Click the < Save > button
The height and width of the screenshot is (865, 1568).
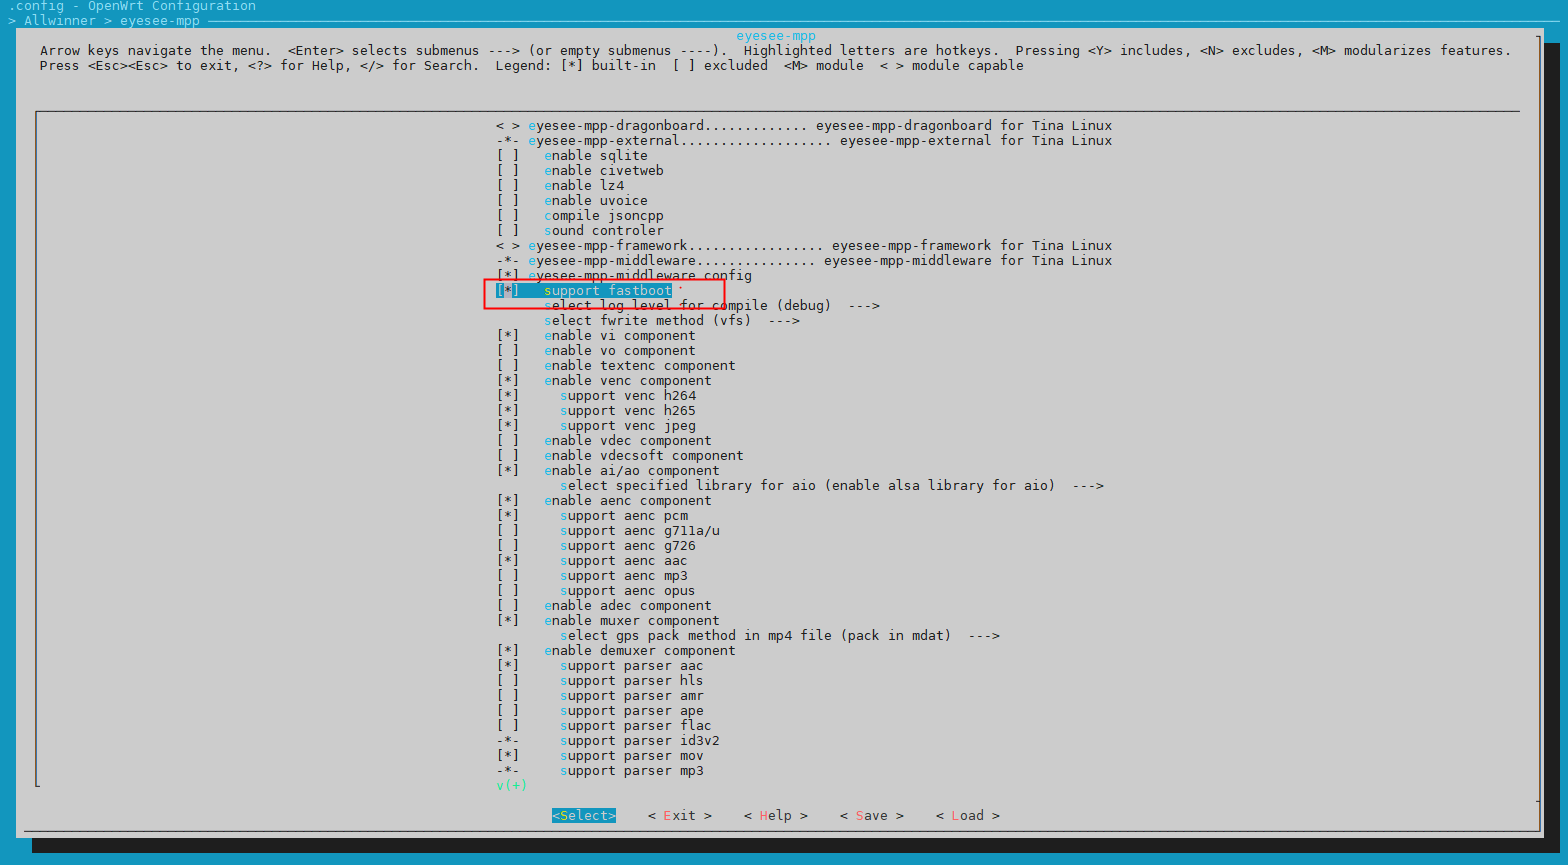point(872,816)
